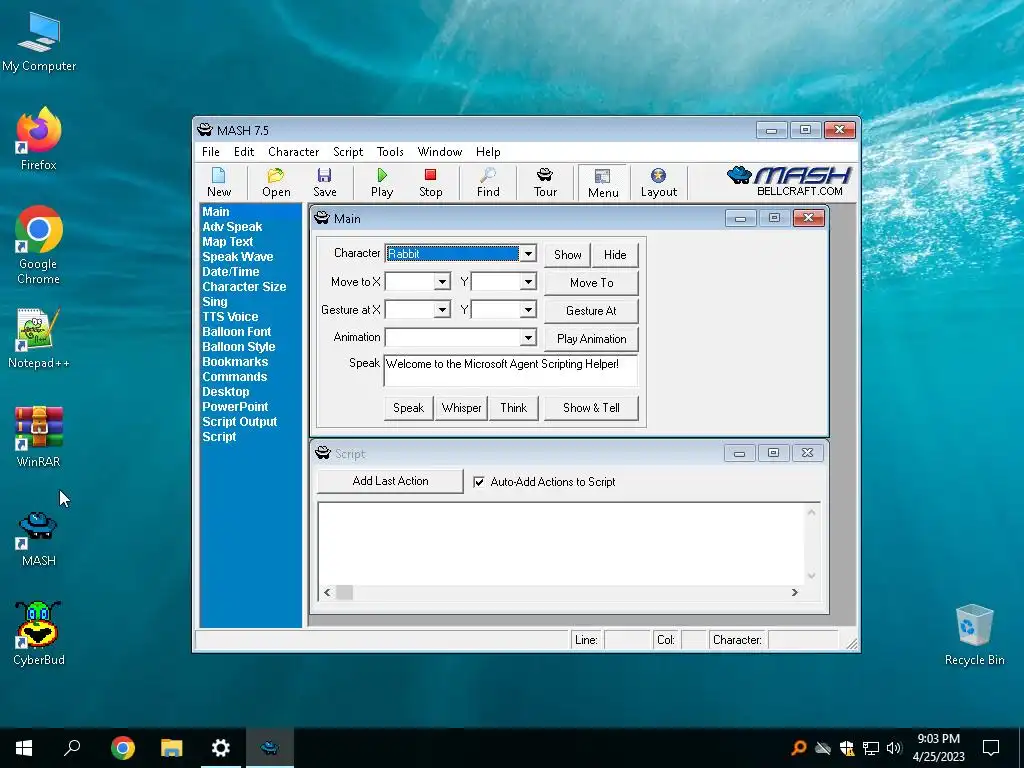1024x768 pixels.
Task: Click the Show & Tell button
Action: pyautogui.click(x=591, y=408)
